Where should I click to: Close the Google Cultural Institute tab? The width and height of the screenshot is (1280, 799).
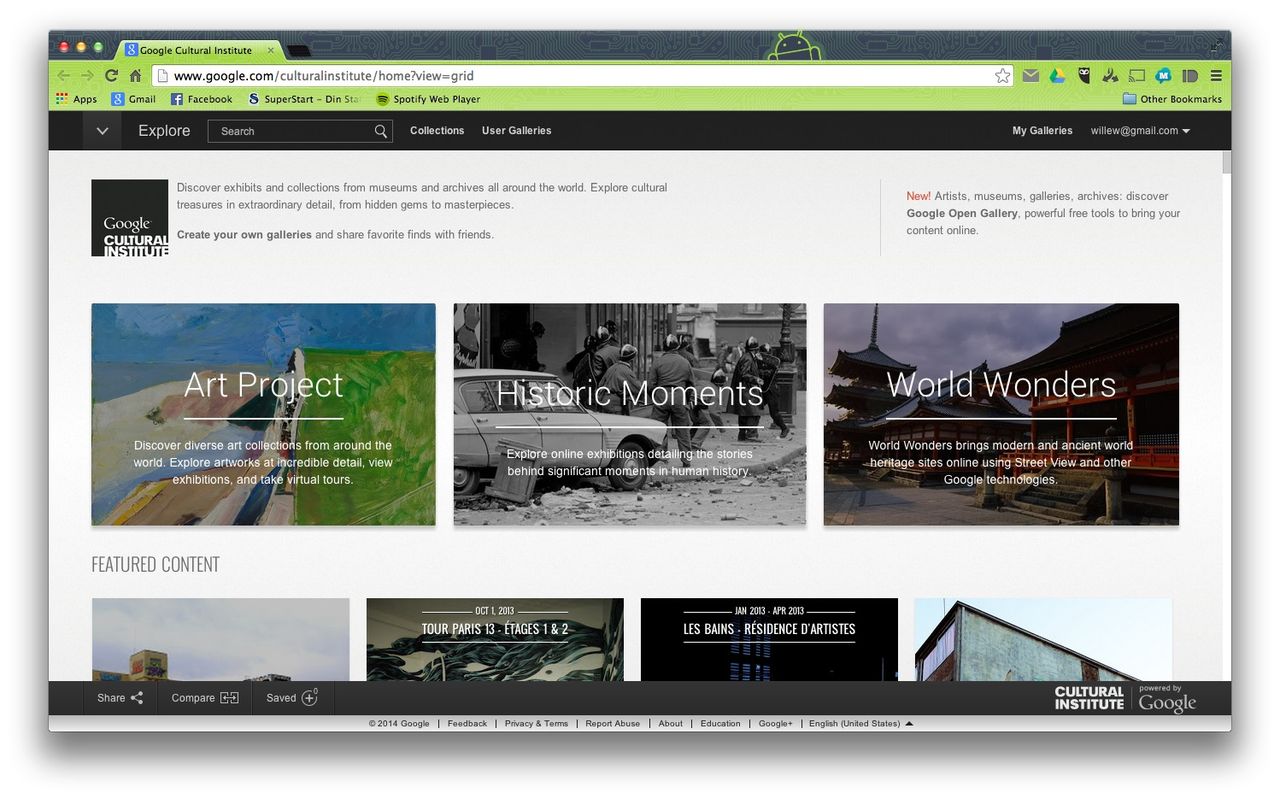point(270,50)
